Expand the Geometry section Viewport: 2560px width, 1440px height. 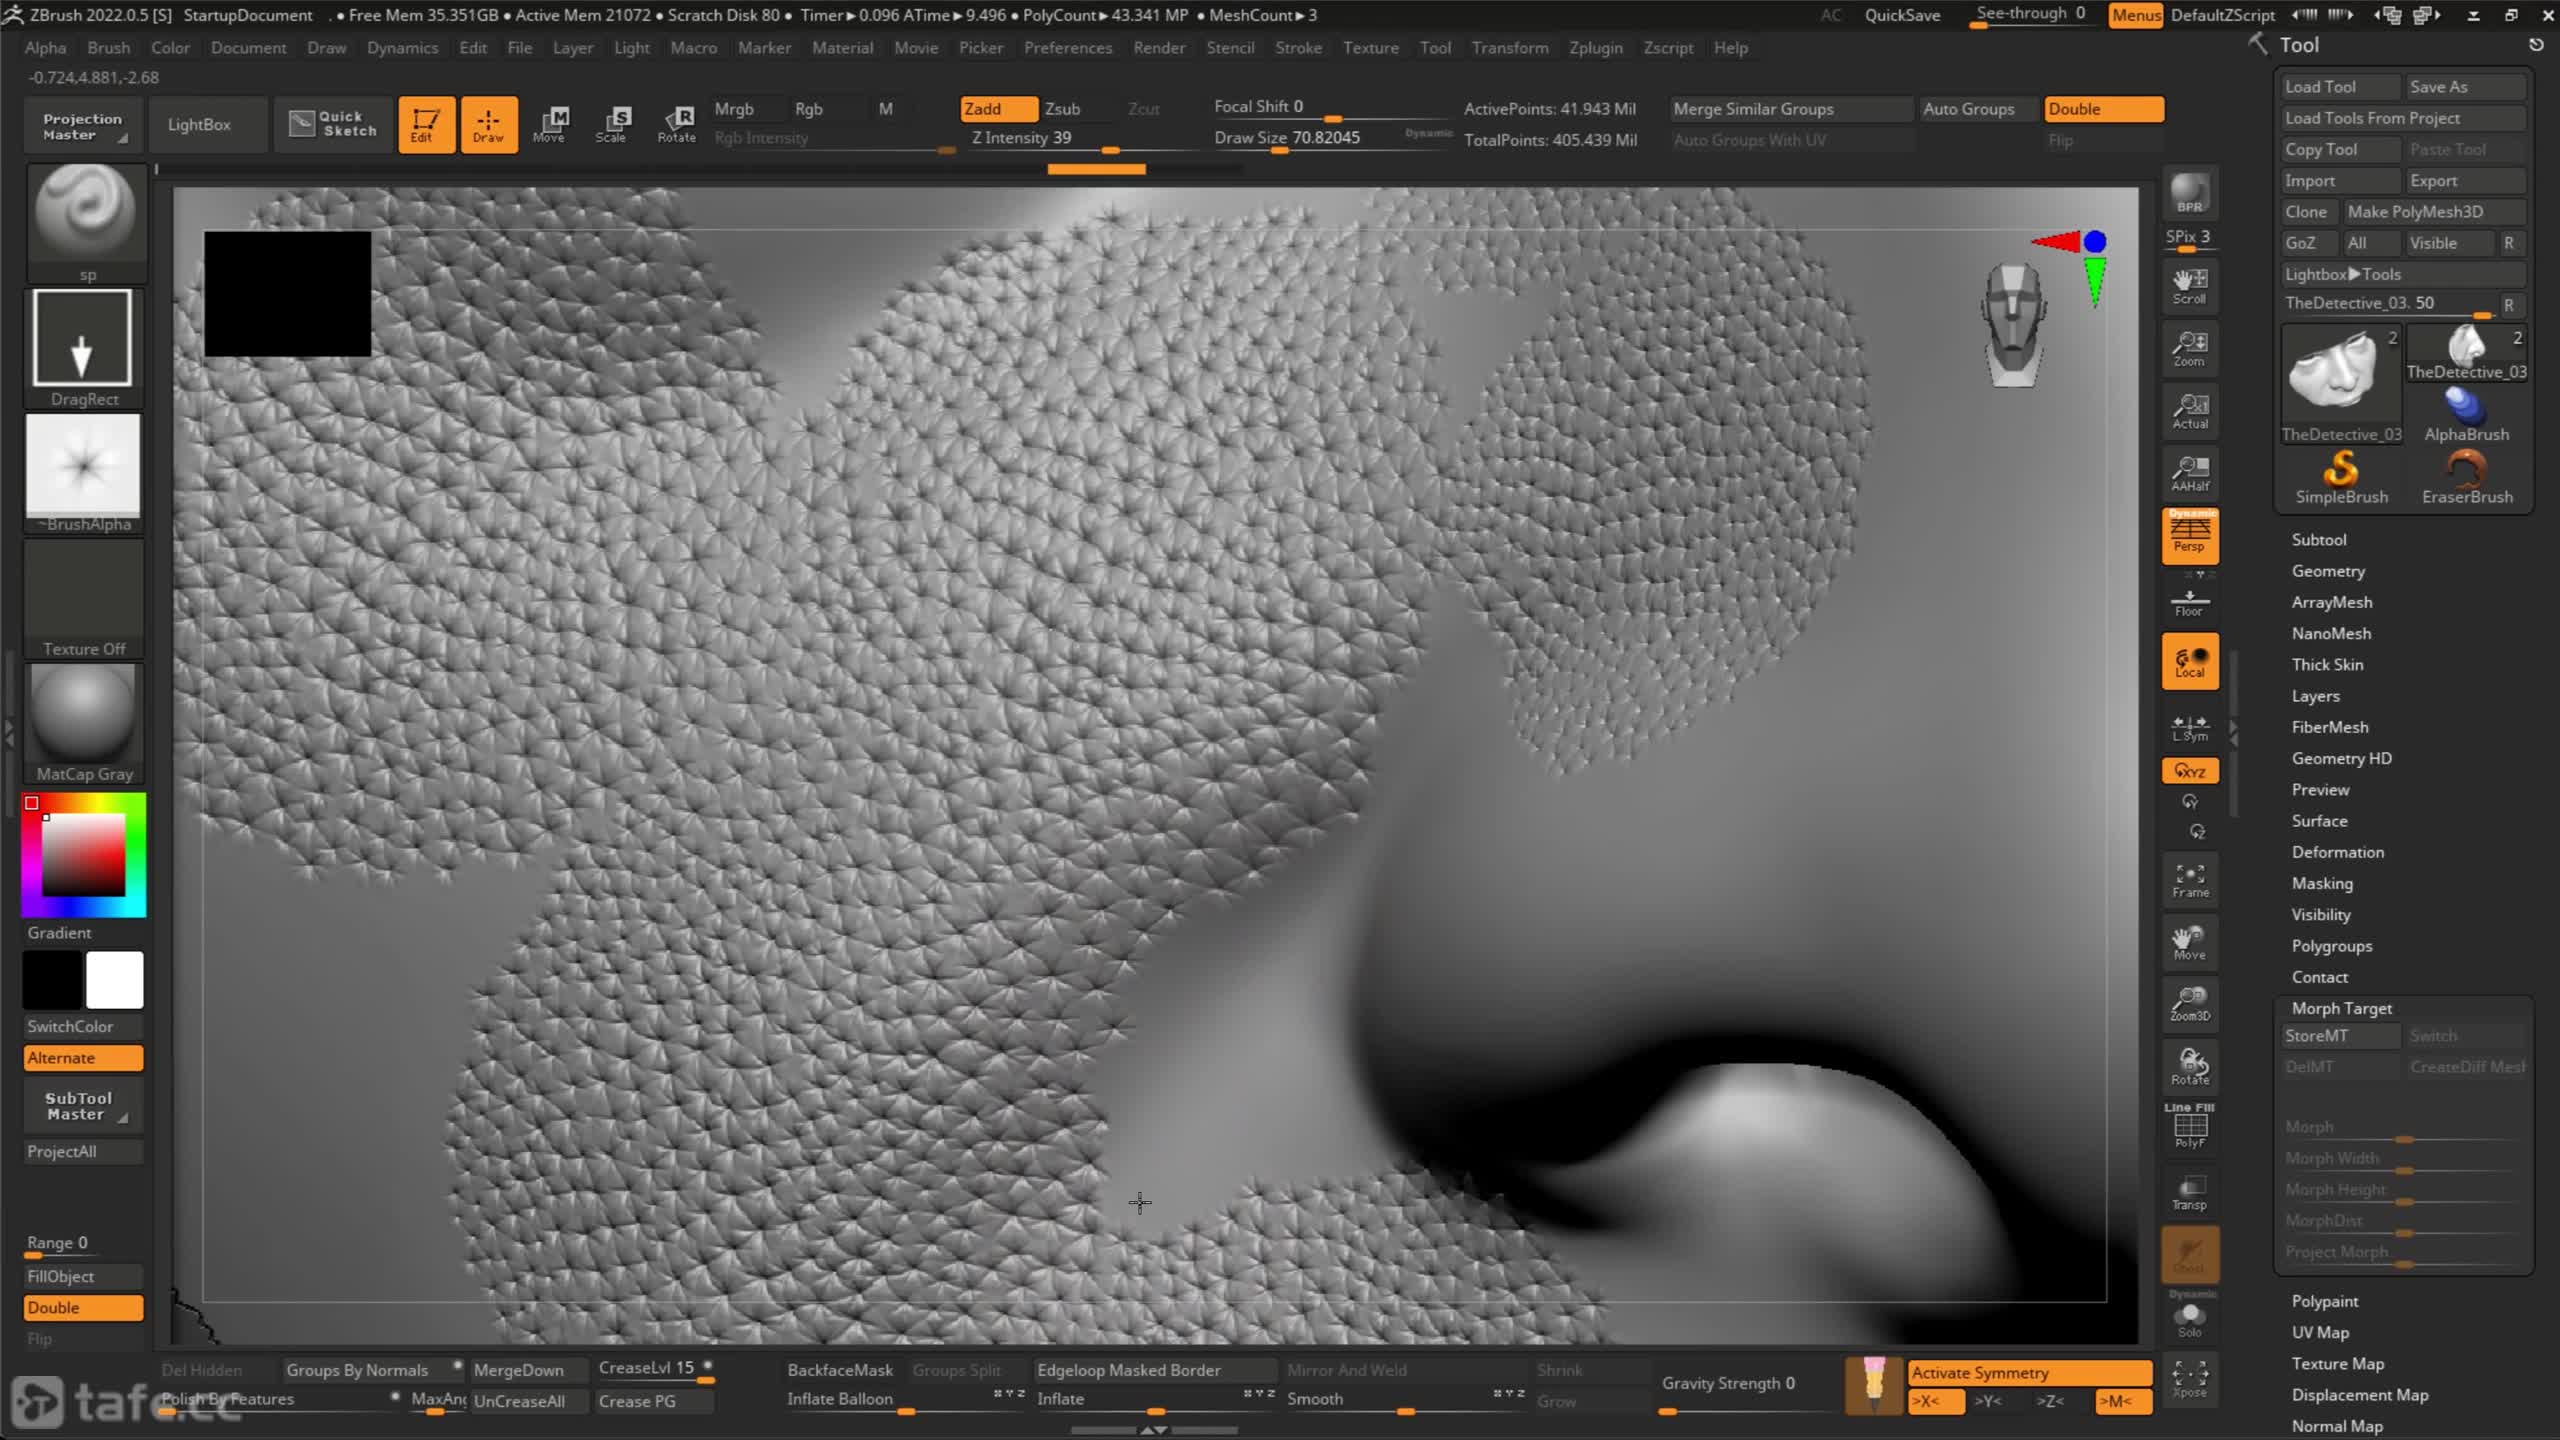pyautogui.click(x=2328, y=571)
